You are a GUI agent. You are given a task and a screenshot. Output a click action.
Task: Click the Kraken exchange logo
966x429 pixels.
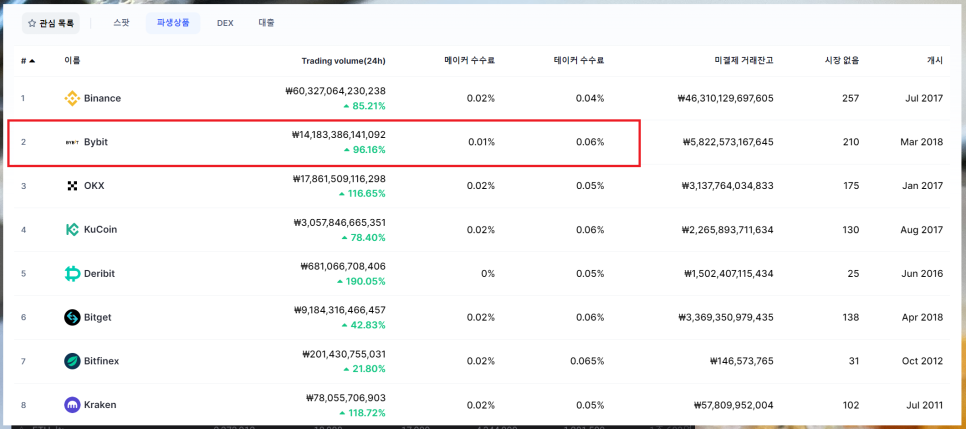72,404
